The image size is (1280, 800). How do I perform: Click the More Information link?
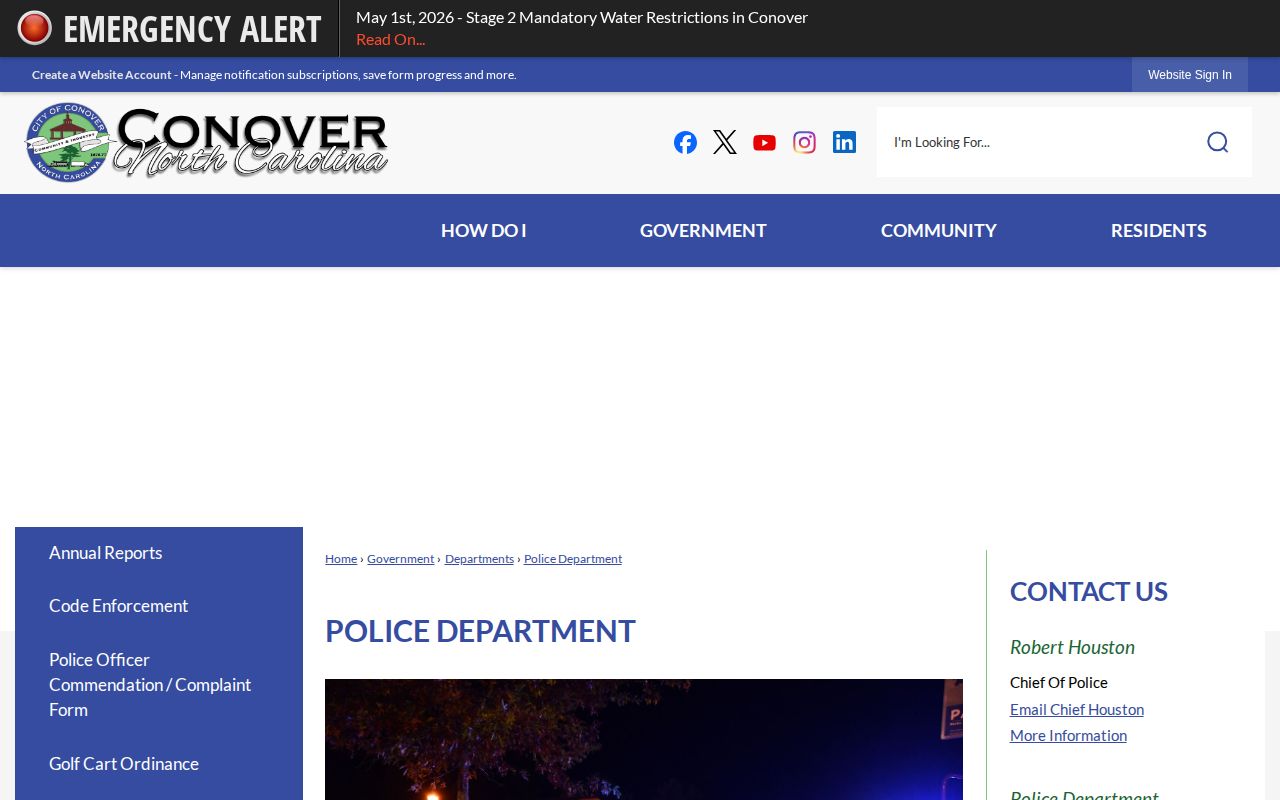coord(1068,735)
